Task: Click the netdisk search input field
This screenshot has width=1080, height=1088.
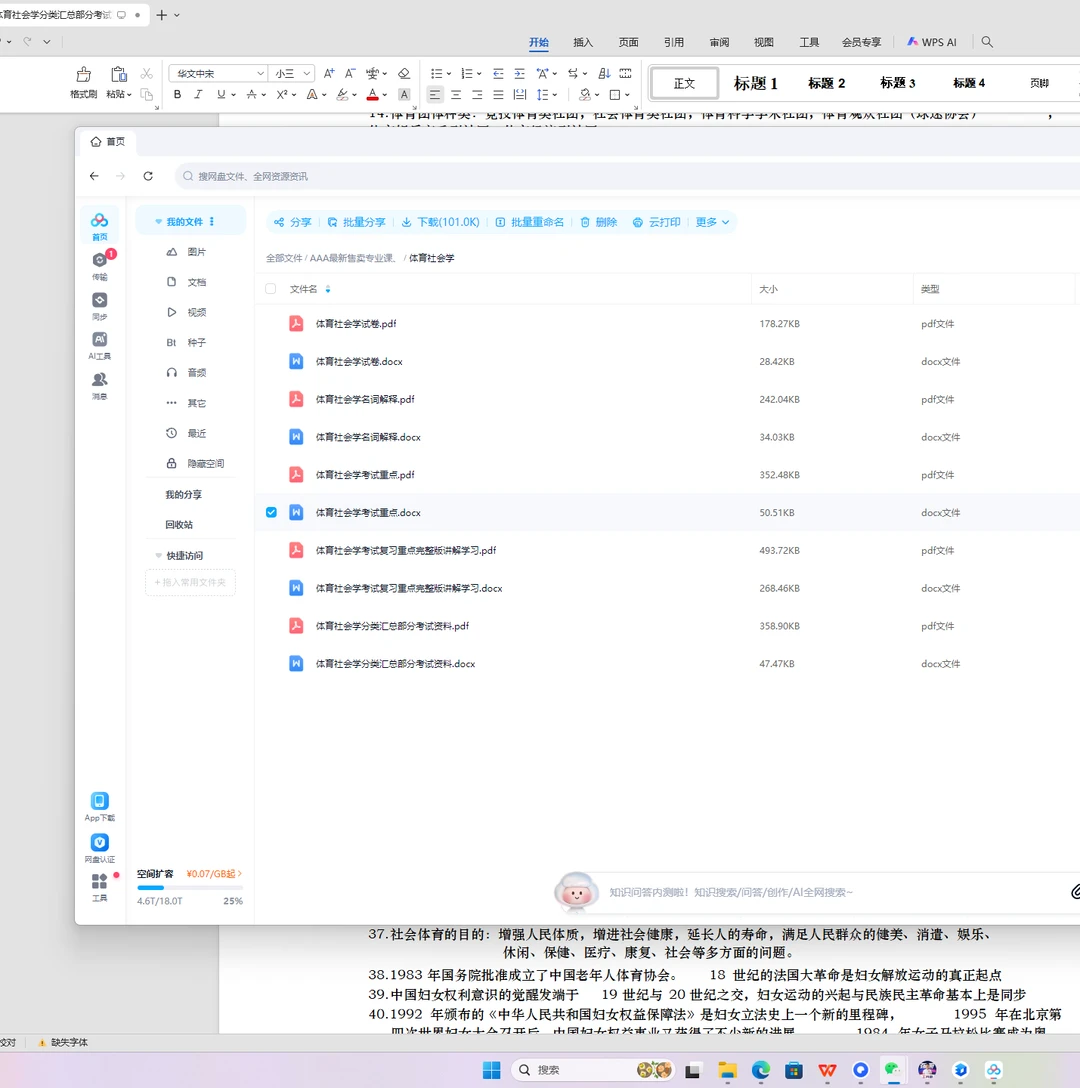Action: pyautogui.click(x=625, y=176)
